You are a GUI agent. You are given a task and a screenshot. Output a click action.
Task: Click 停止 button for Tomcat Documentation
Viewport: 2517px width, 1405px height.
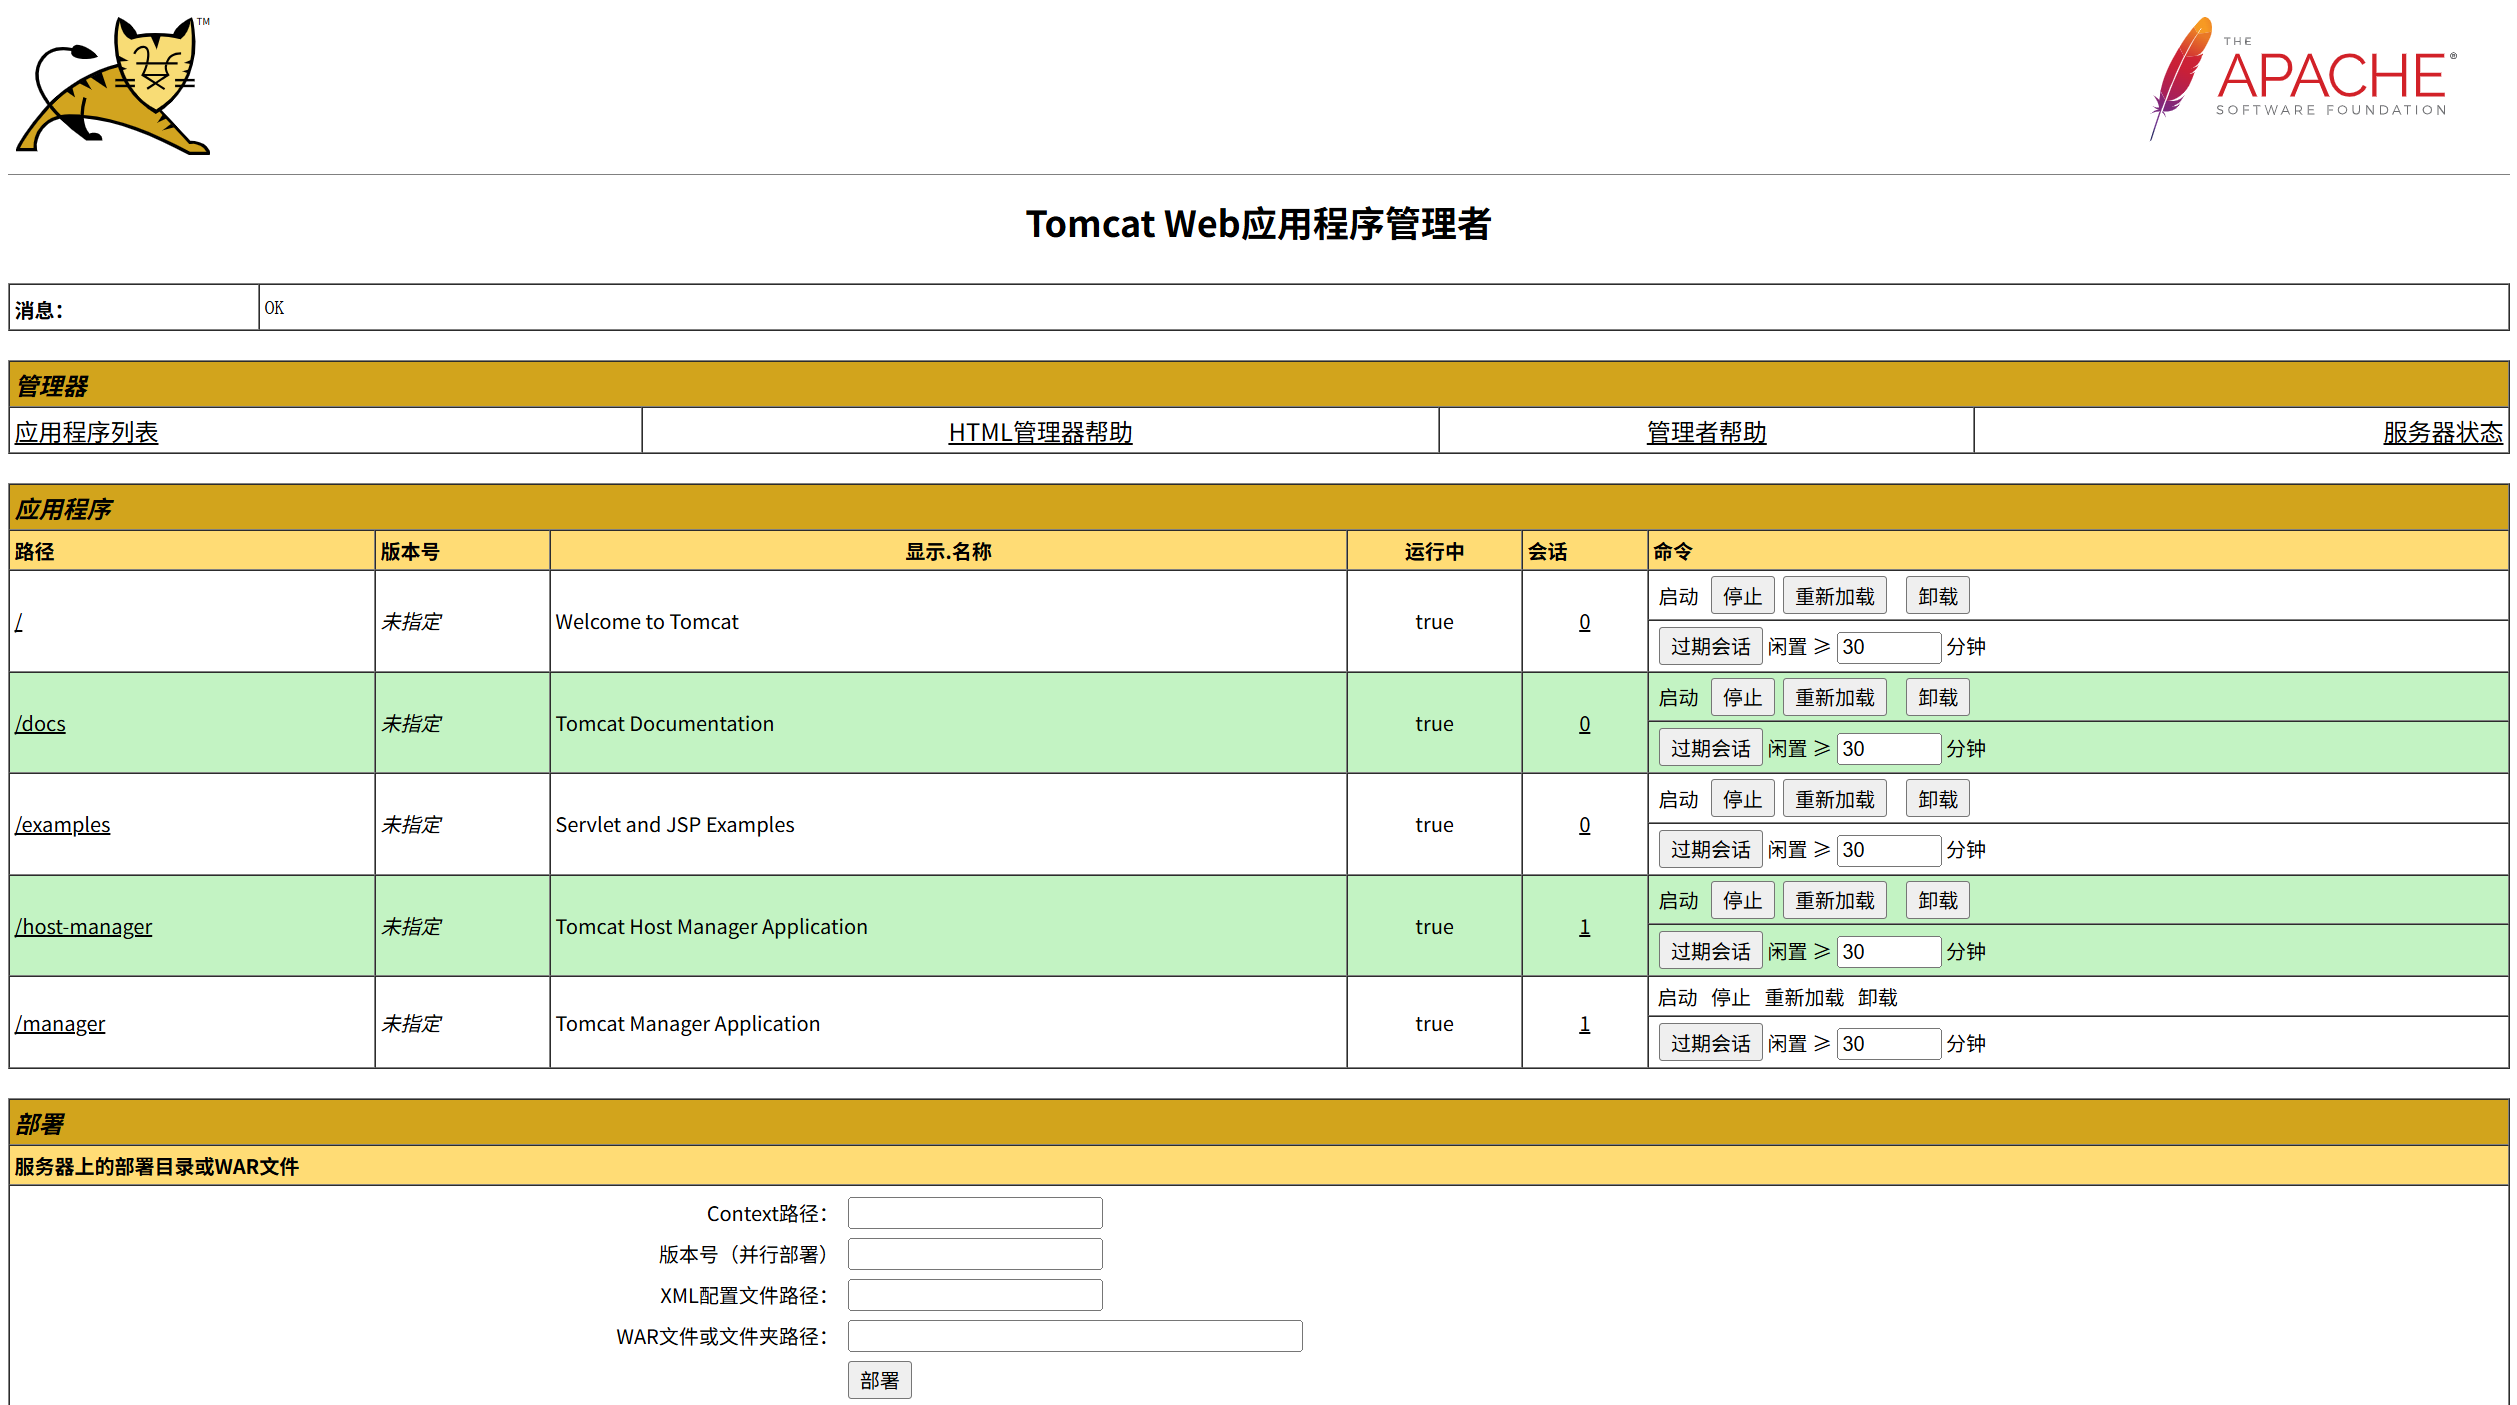(x=1742, y=696)
